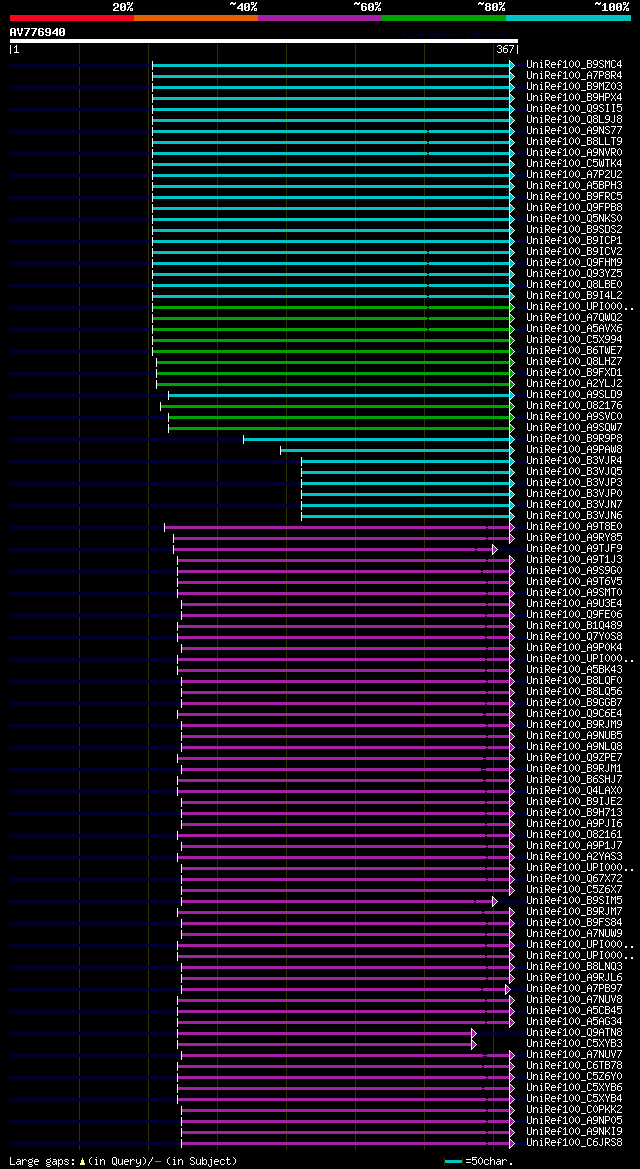Viewport: 640px width, 1169px height.
Task: Select the UniRef100_B9SIM5 label
Action: pos(574,901)
